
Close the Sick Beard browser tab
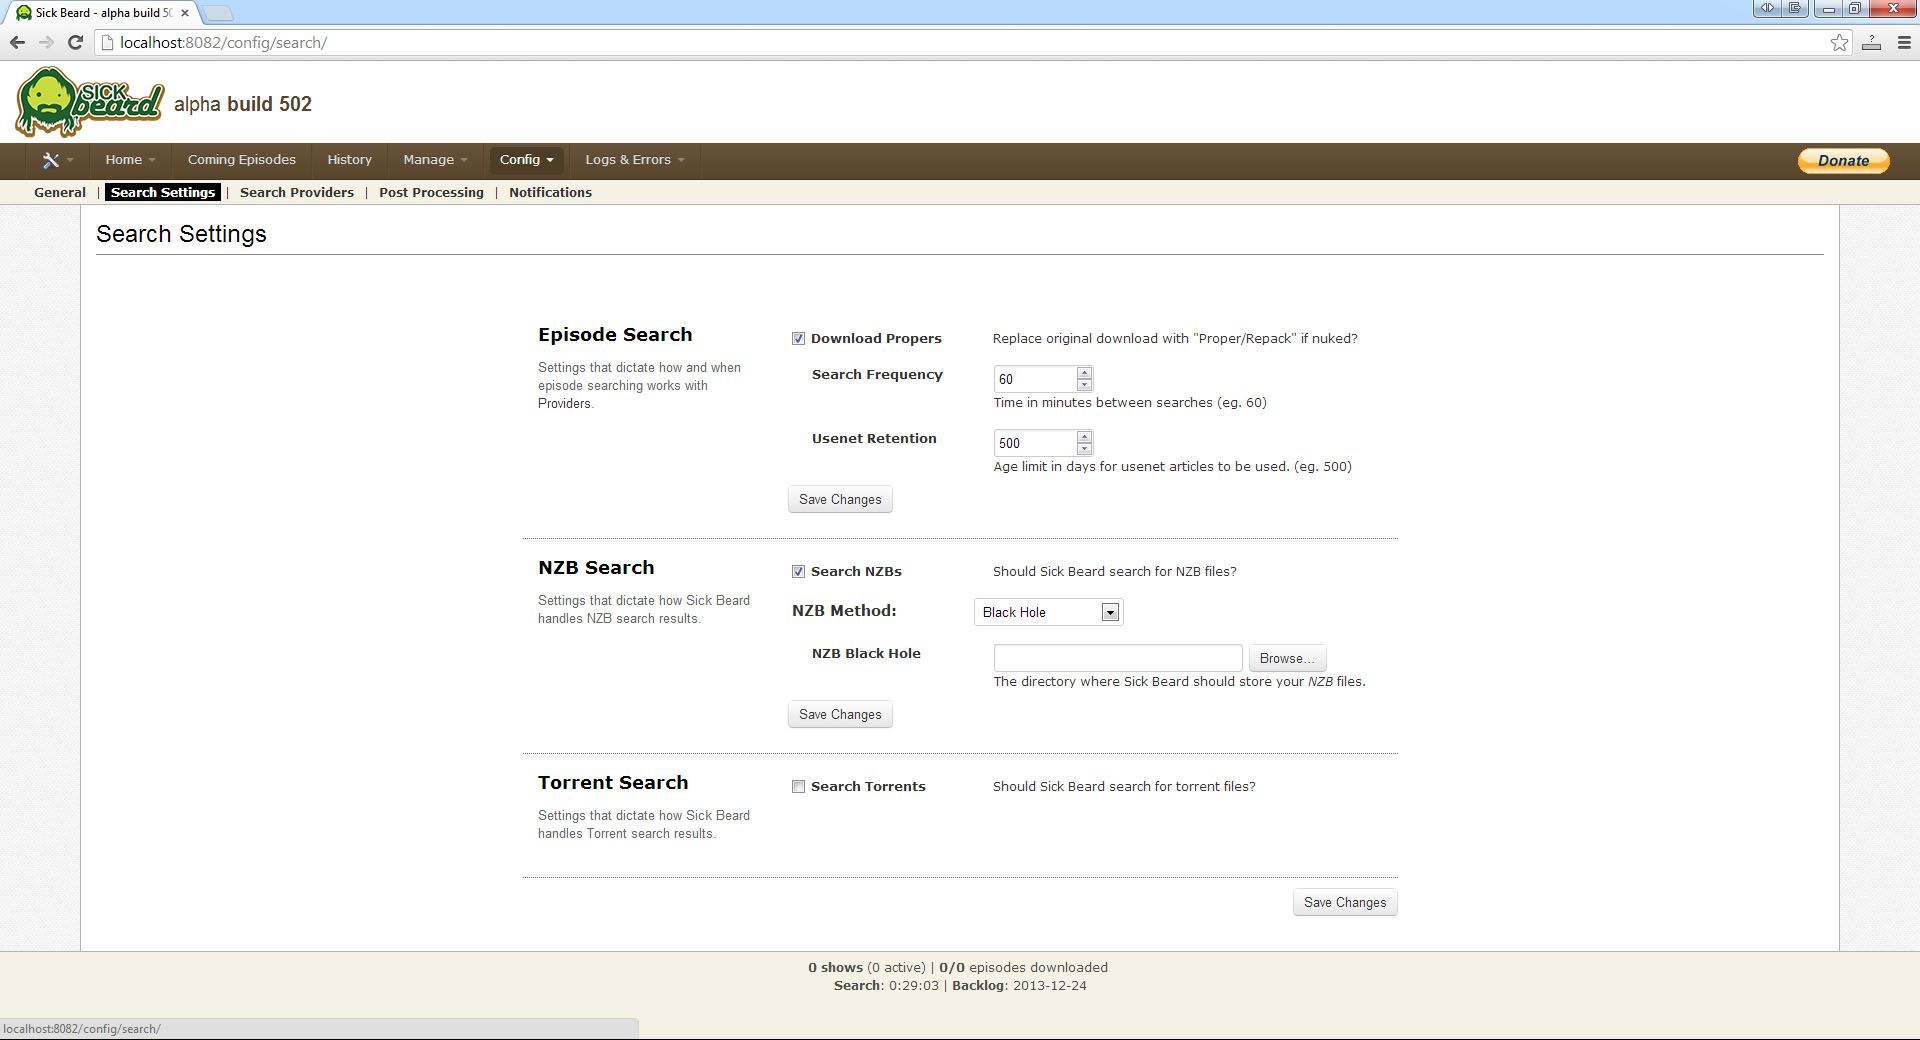point(185,13)
